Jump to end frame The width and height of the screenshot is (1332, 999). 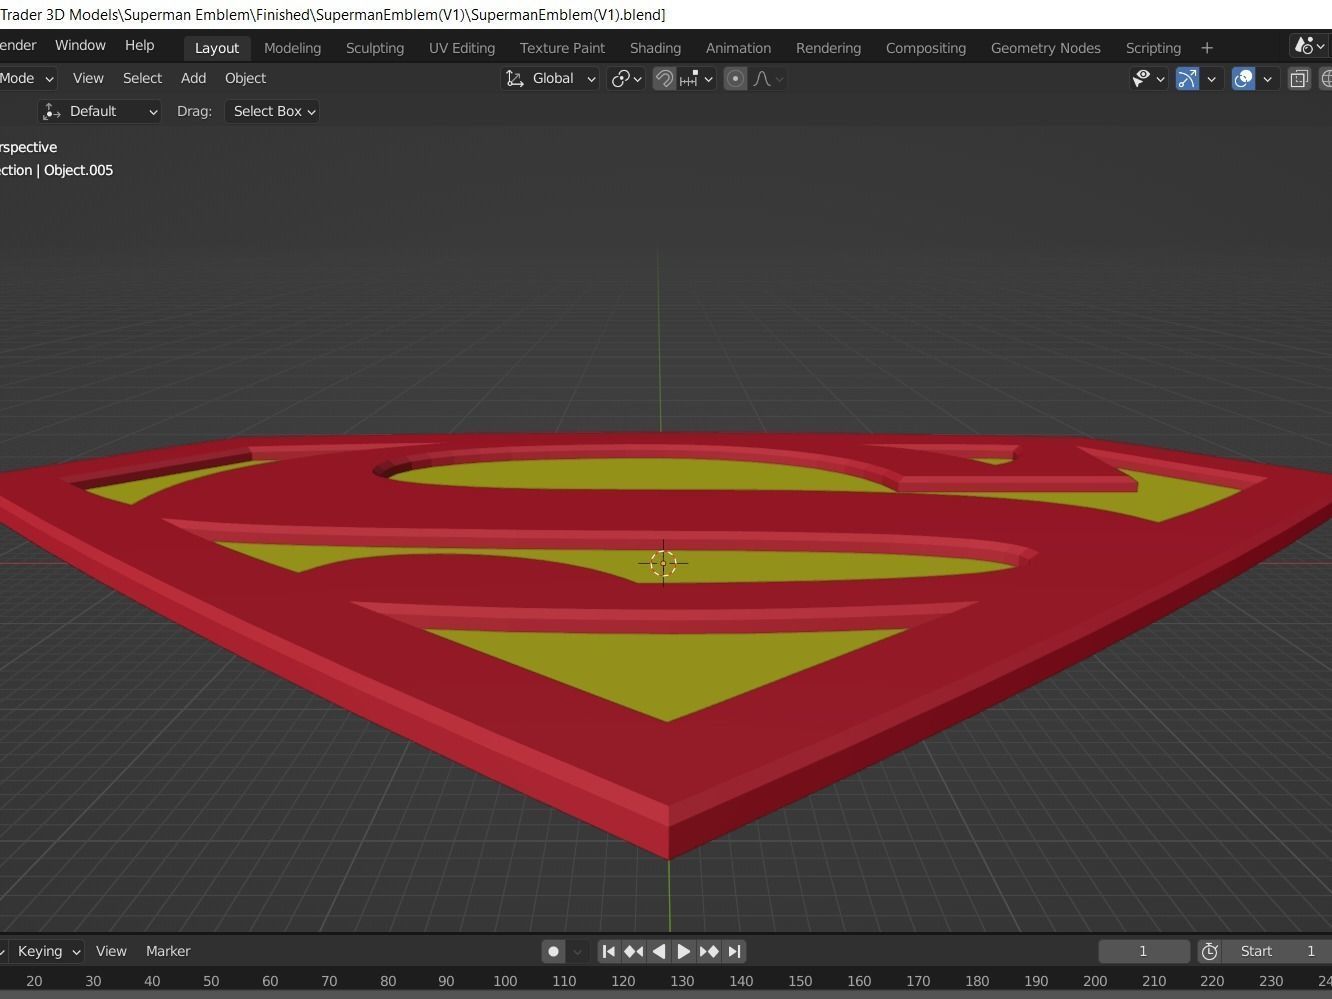(x=734, y=951)
